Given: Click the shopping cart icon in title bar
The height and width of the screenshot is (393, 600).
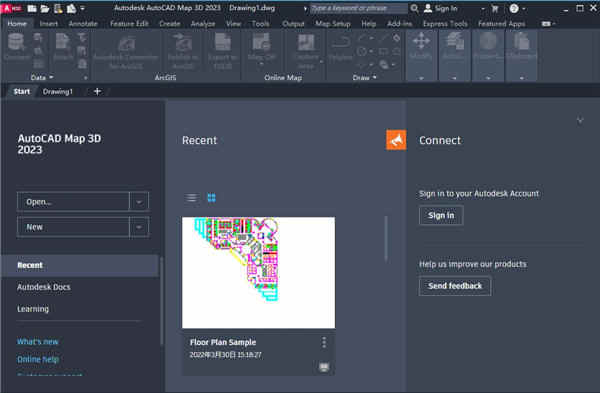Looking at the screenshot, I should click(x=495, y=8).
